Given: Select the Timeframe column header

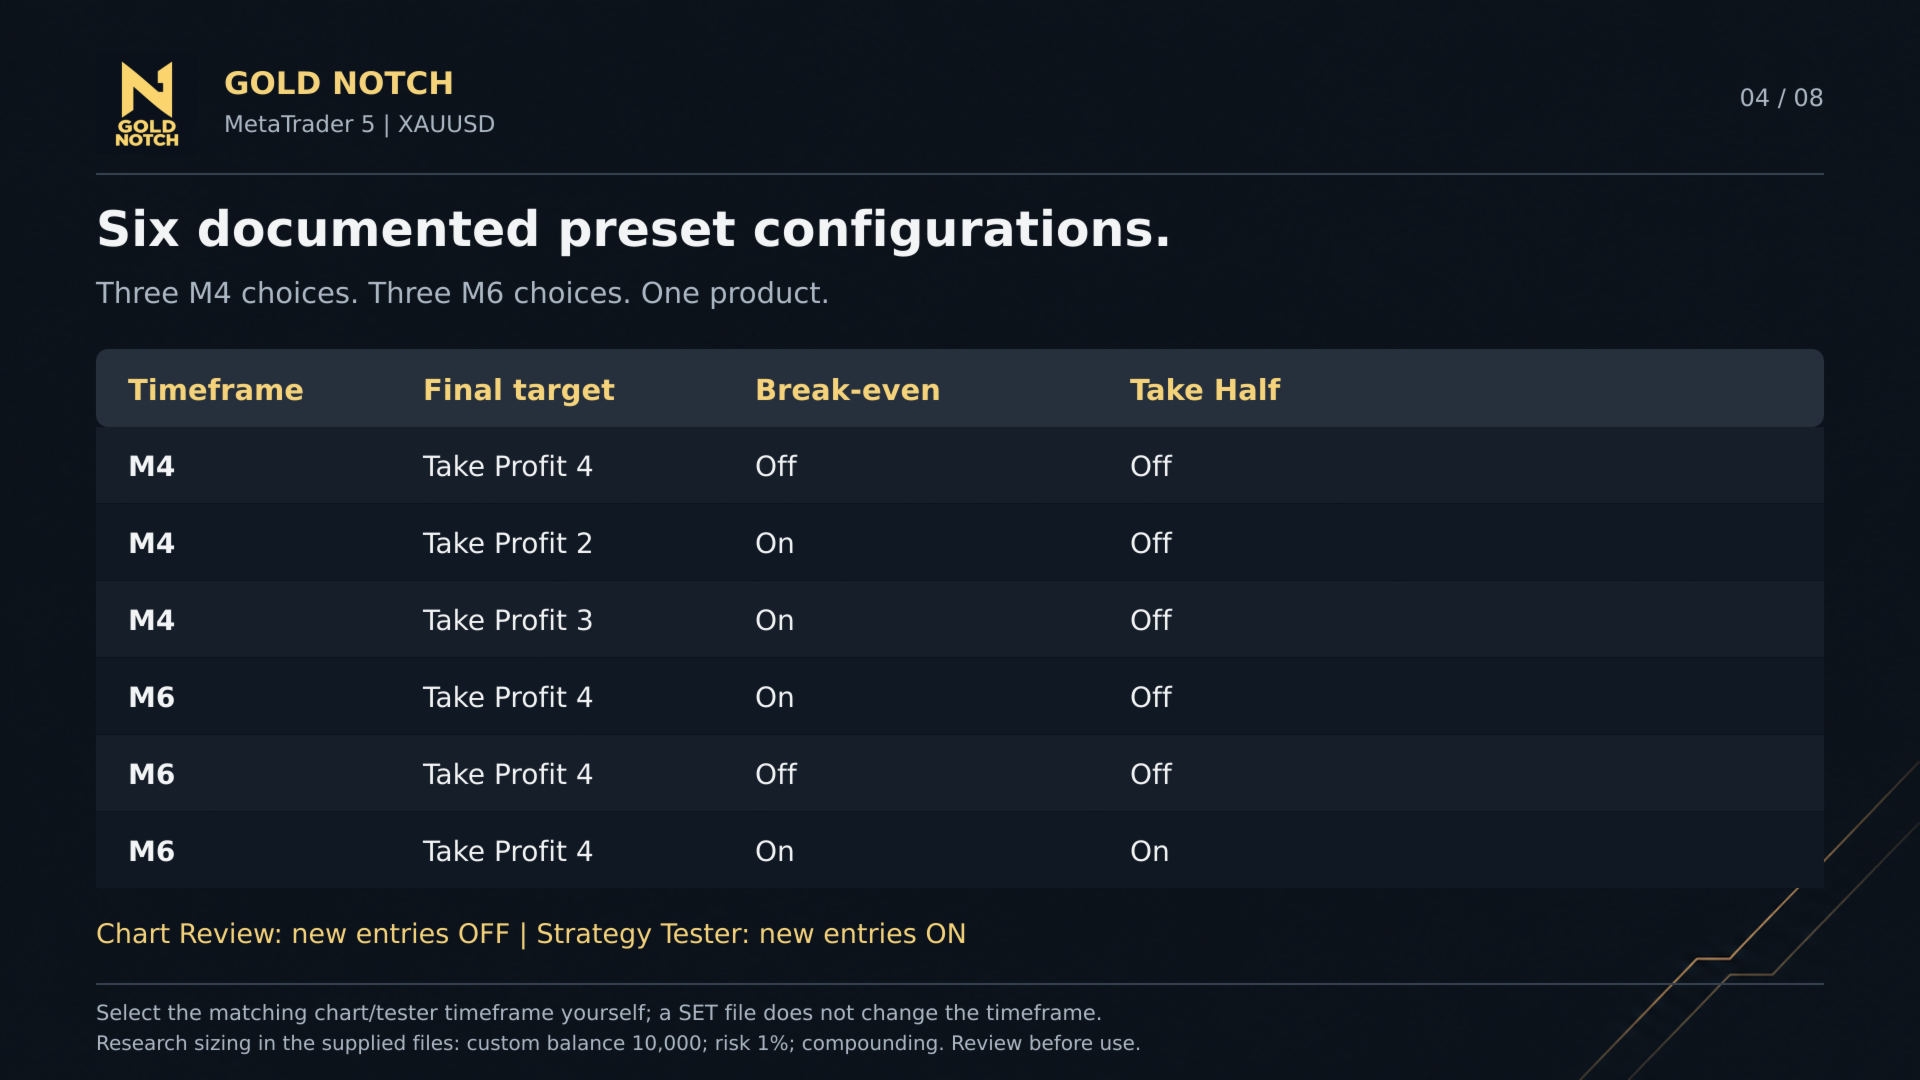Looking at the screenshot, I should [215, 390].
